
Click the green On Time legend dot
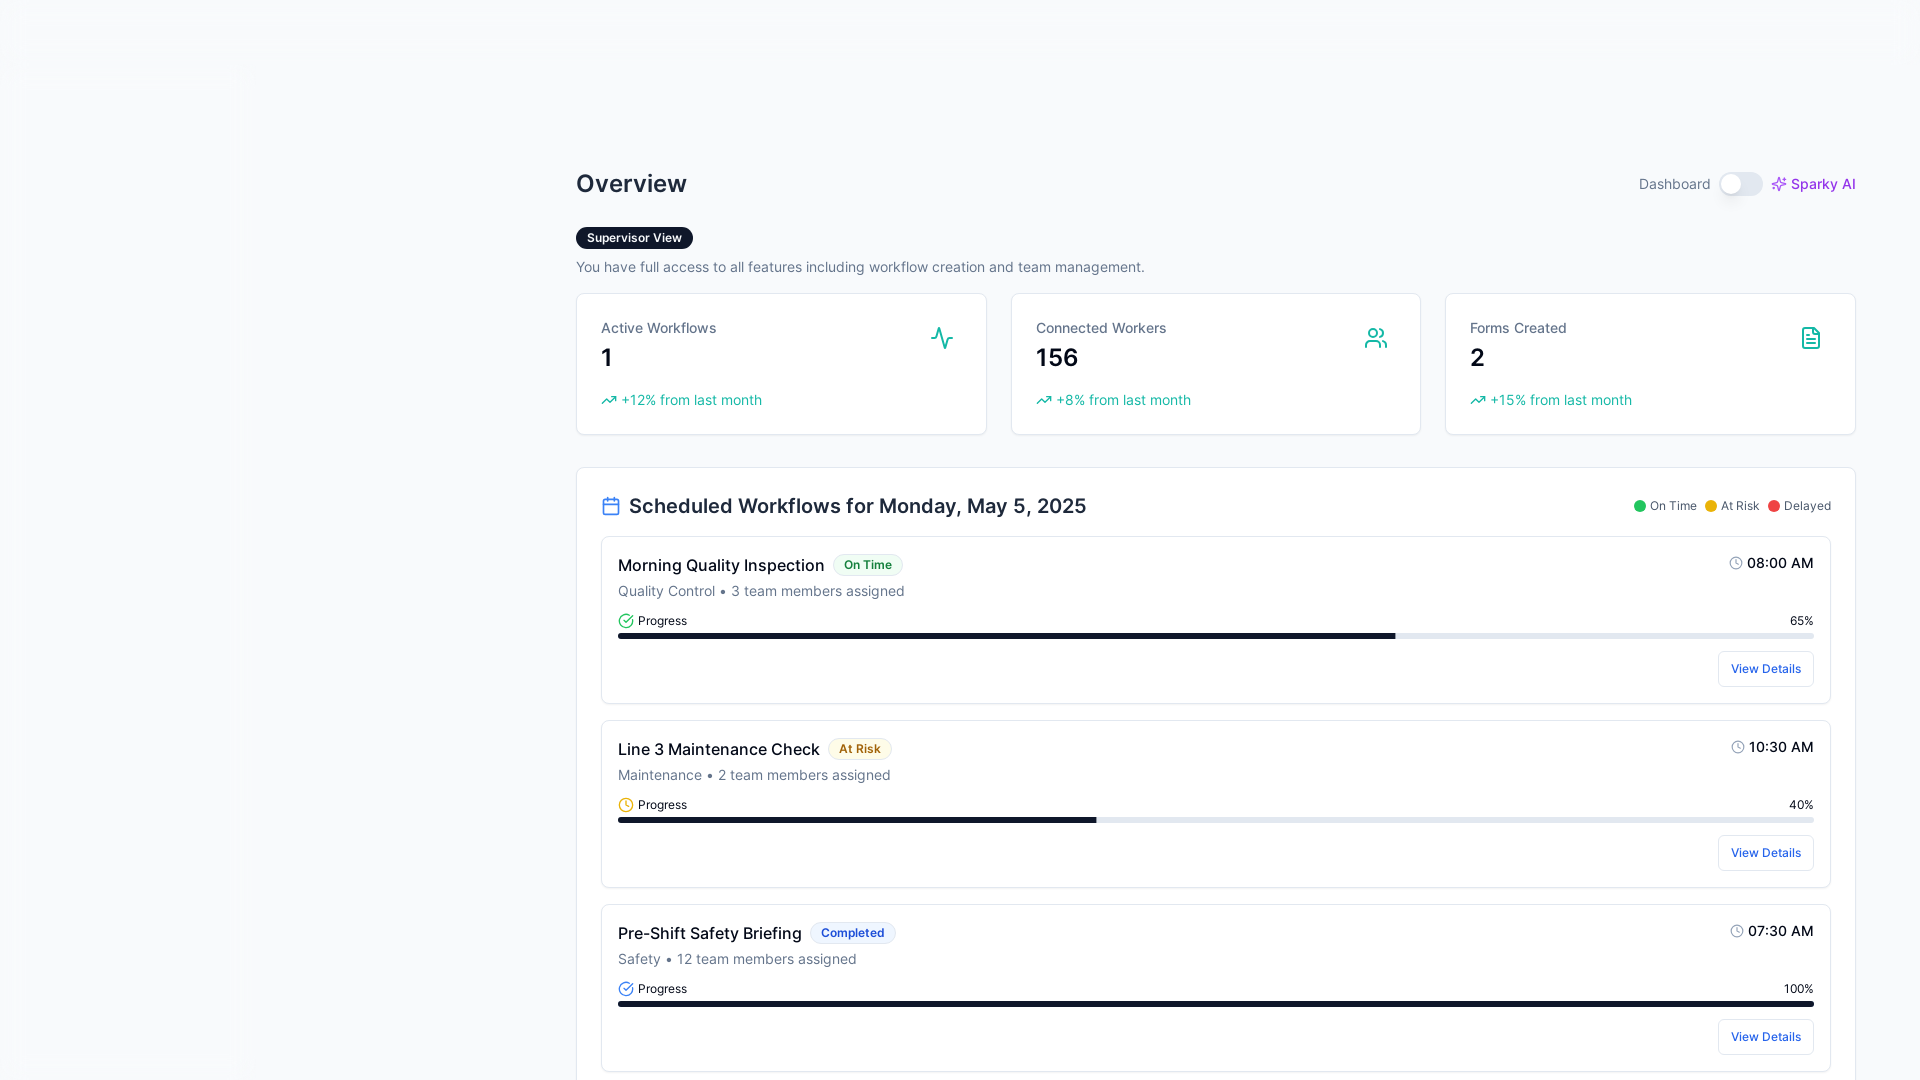click(x=1640, y=506)
